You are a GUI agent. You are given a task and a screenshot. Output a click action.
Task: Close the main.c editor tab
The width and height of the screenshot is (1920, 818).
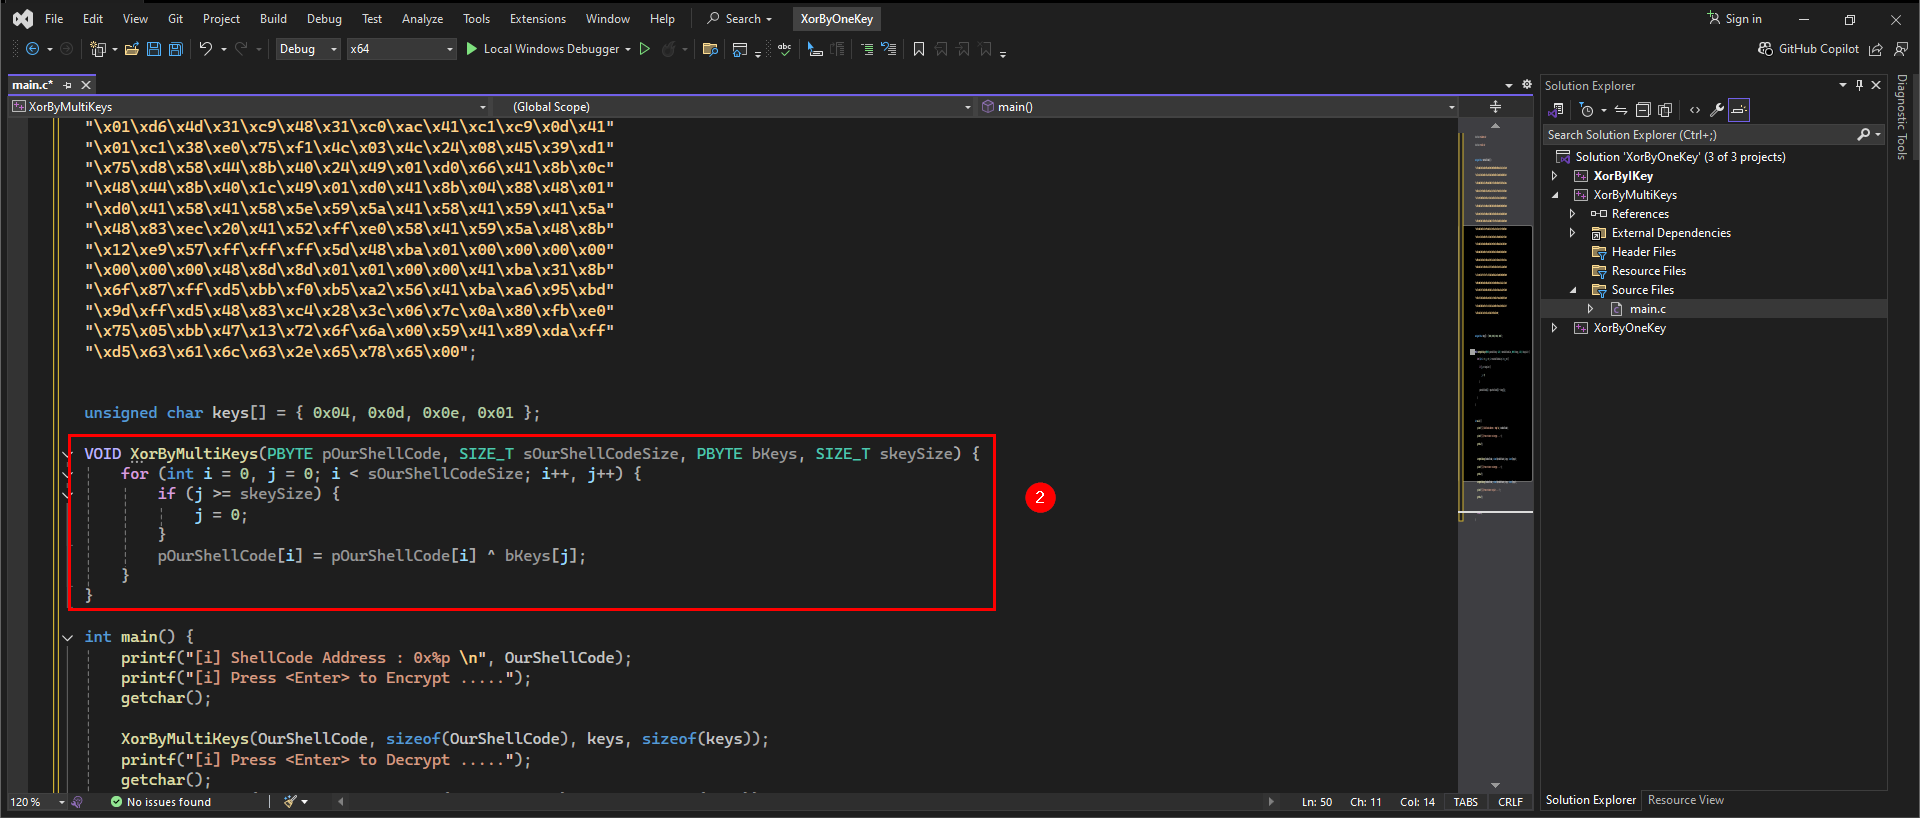pos(86,85)
